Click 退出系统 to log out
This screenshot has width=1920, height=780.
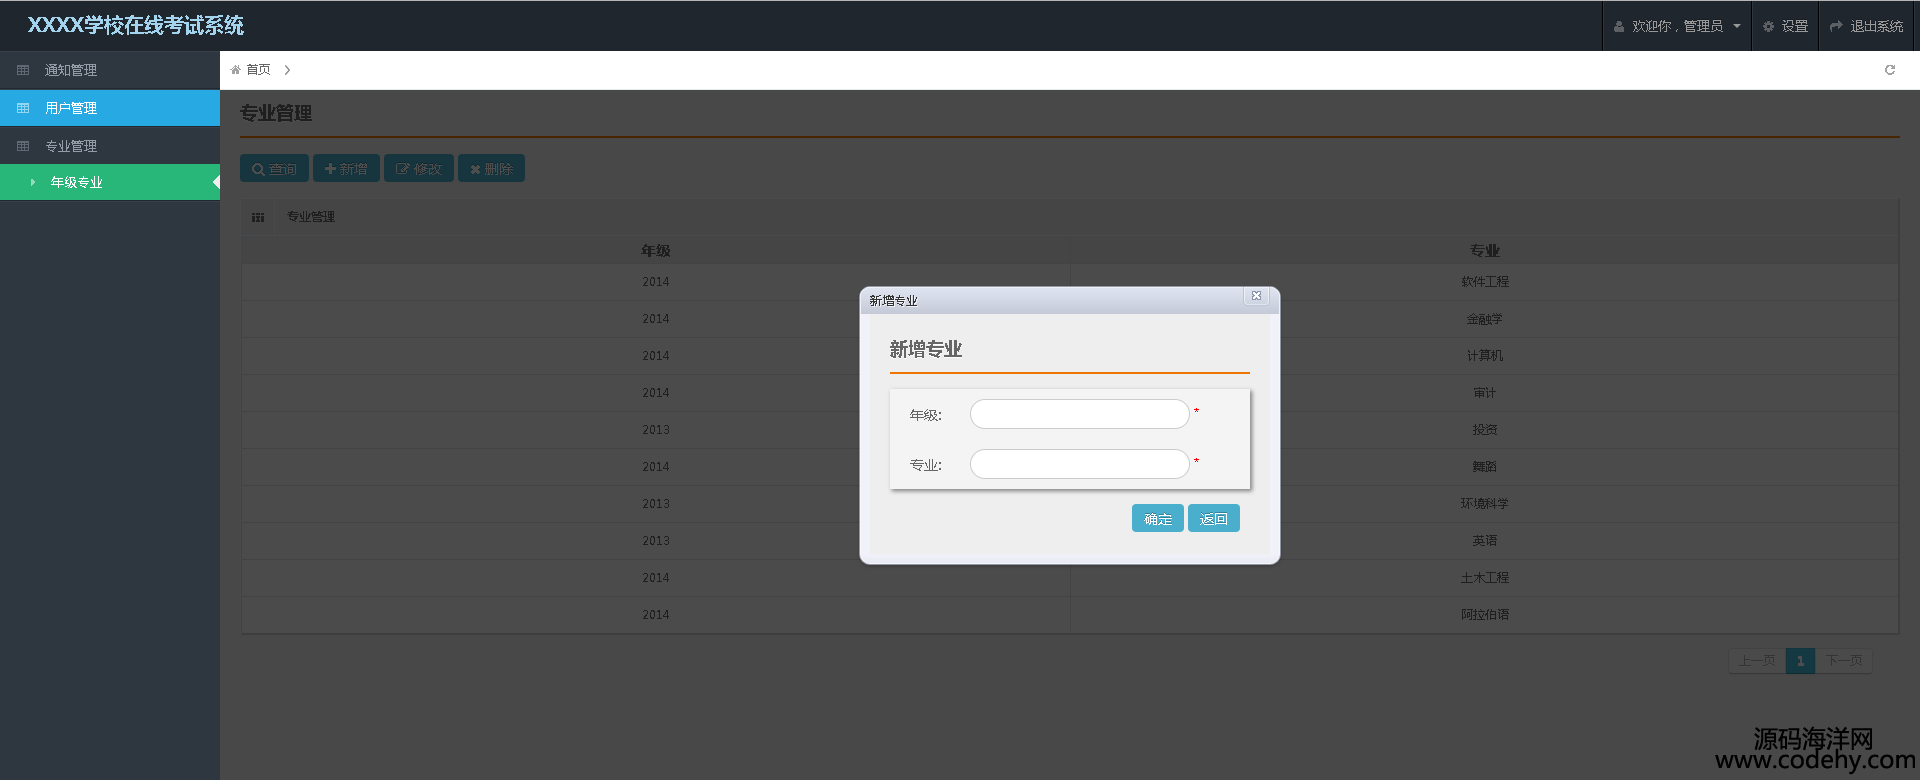click(1866, 26)
